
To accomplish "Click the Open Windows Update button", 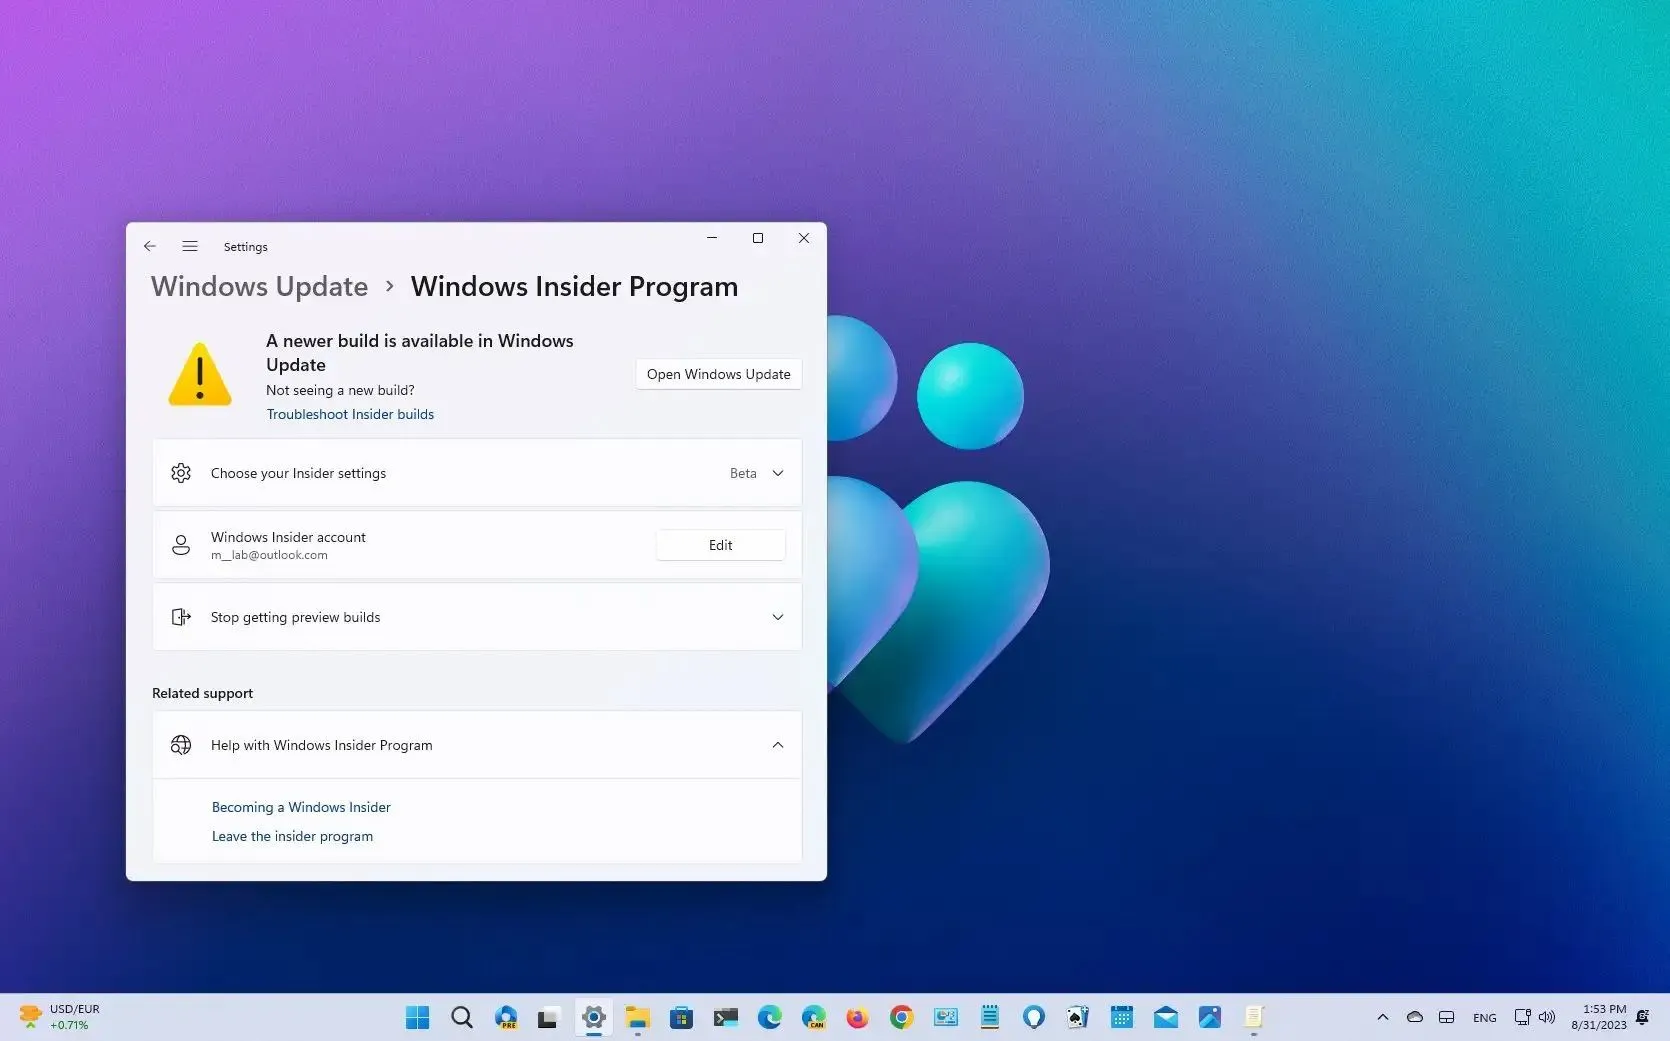I will [718, 374].
